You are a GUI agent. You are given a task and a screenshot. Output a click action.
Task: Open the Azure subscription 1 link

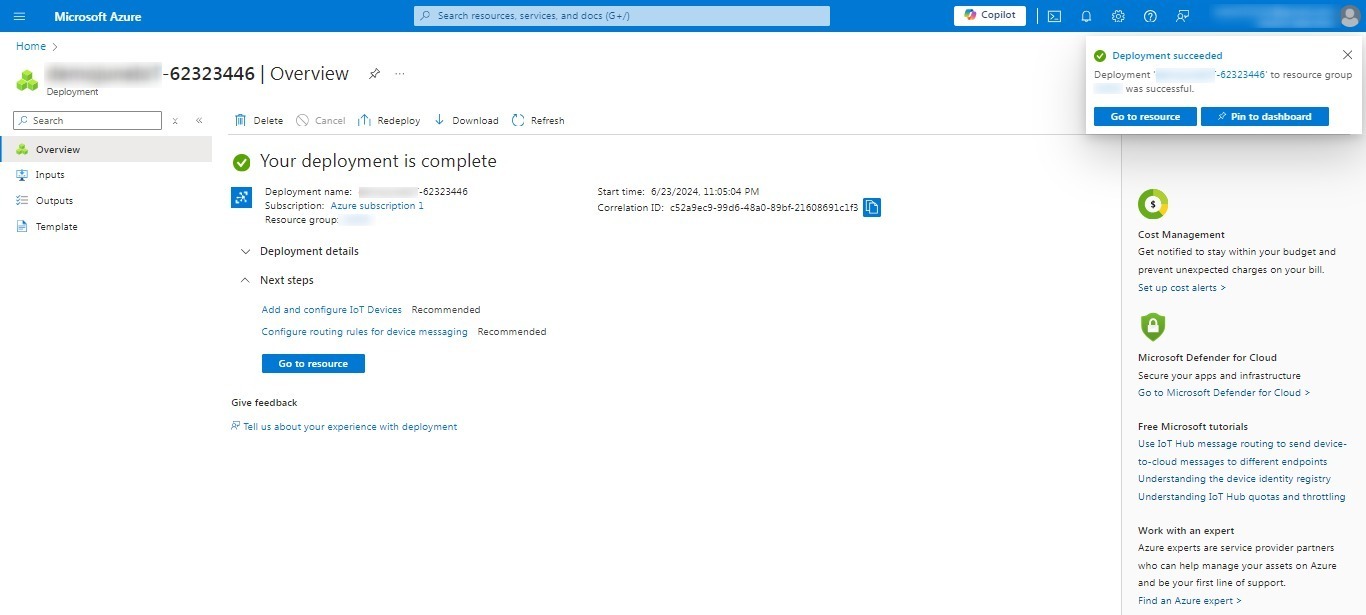coord(377,206)
